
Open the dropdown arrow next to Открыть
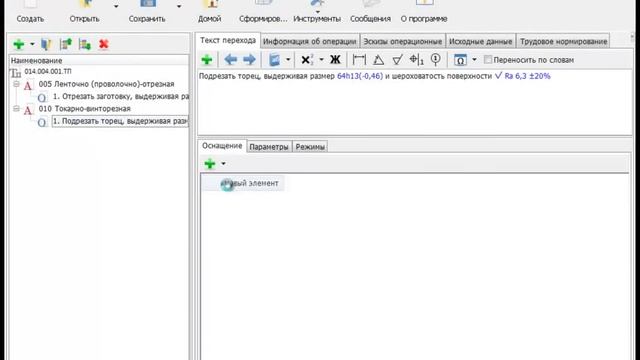pos(116,7)
